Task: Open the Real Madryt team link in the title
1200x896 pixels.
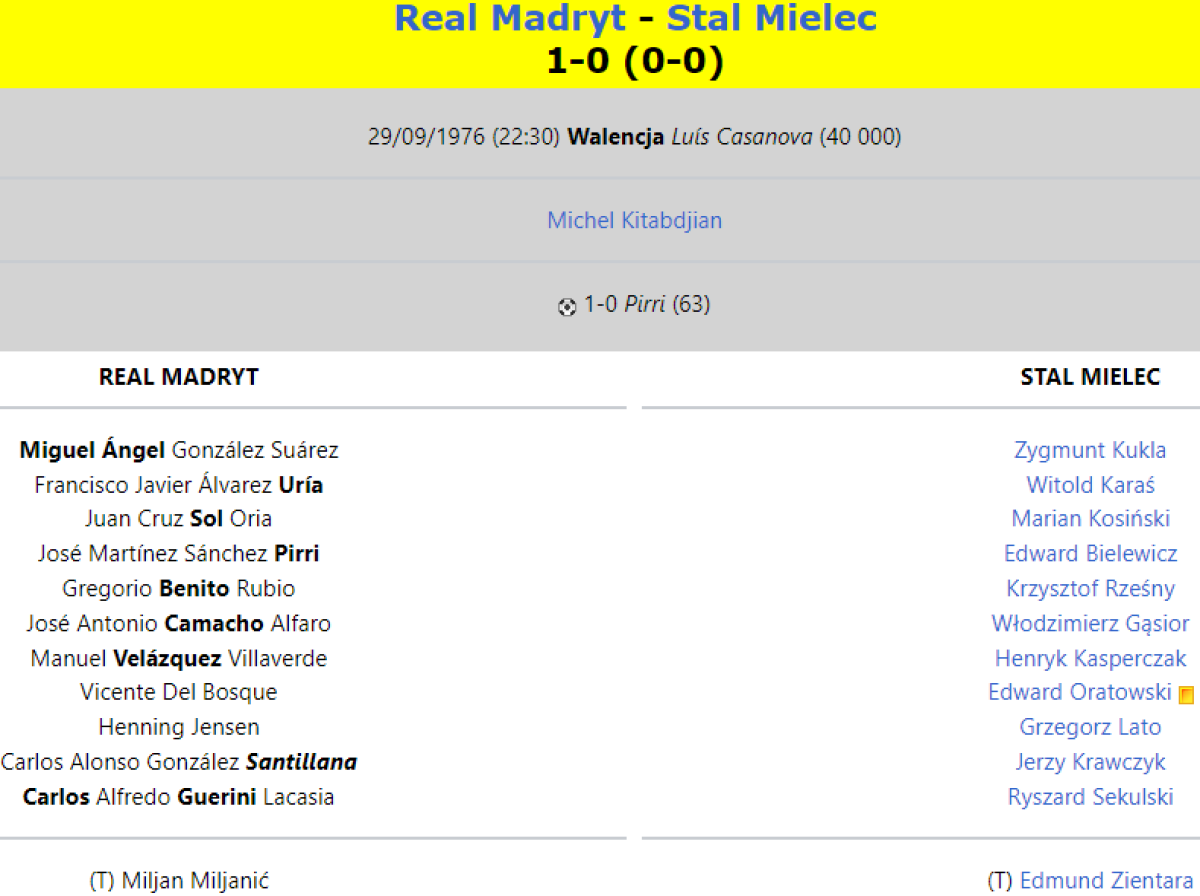Action: tap(510, 18)
